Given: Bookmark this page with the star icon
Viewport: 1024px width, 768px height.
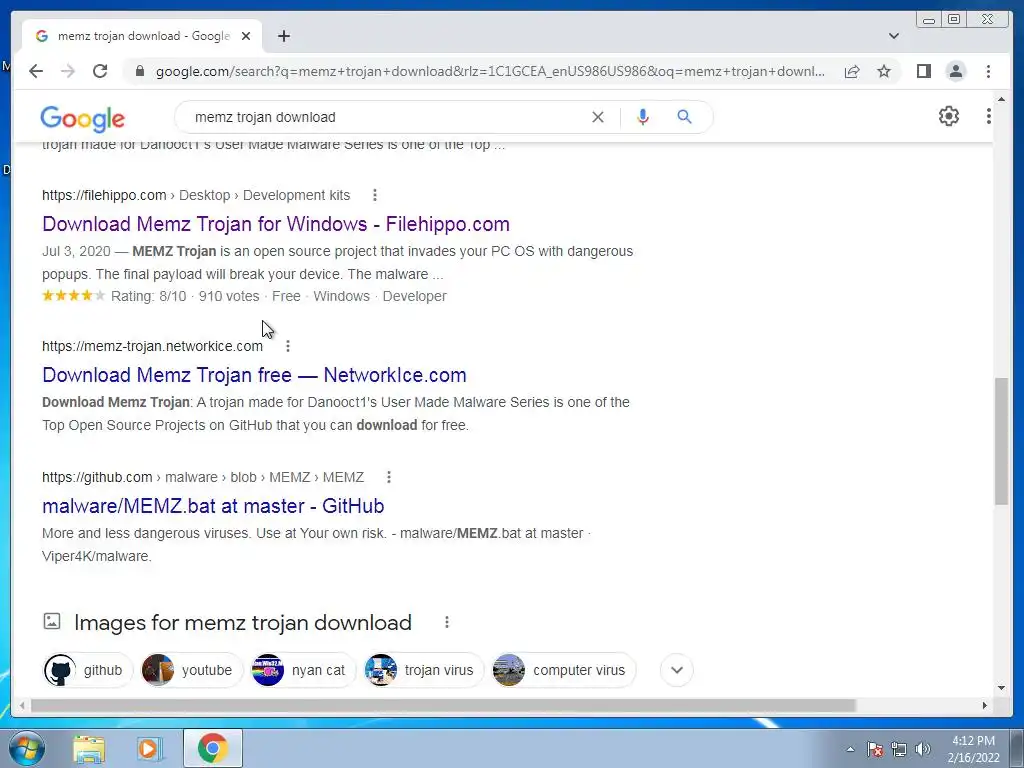Looking at the screenshot, I should point(884,71).
